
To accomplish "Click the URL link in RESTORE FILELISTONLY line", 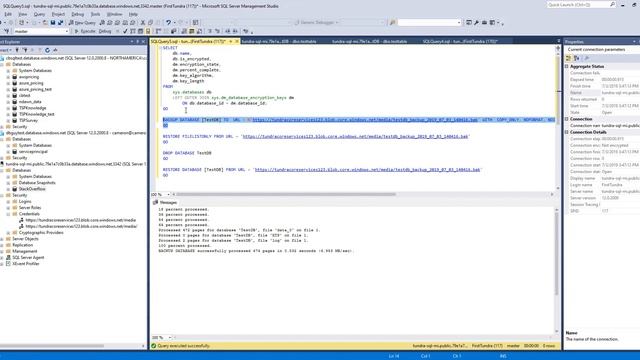I will pos(356,136).
